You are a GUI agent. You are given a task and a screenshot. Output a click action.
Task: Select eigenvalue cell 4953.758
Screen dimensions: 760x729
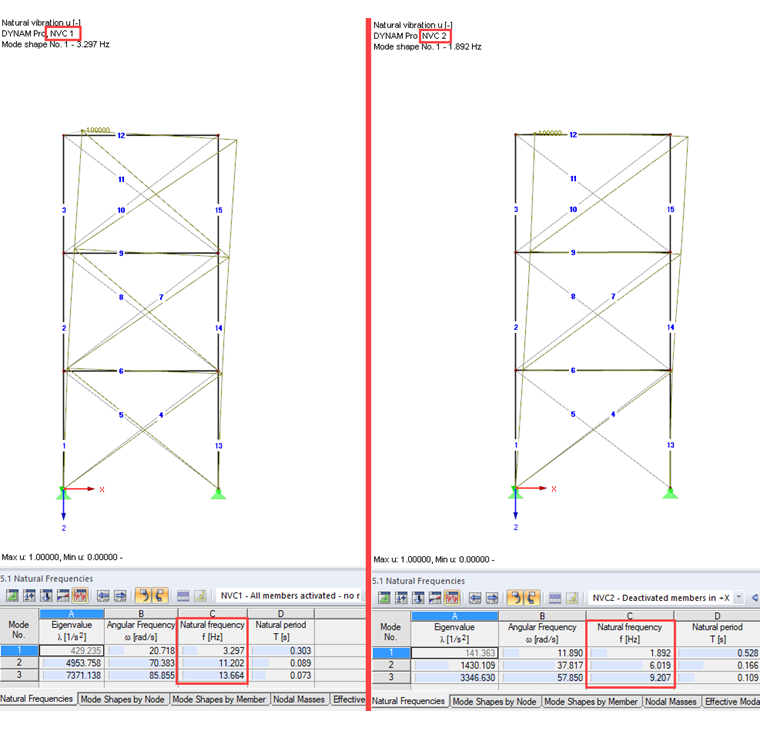coord(72,663)
